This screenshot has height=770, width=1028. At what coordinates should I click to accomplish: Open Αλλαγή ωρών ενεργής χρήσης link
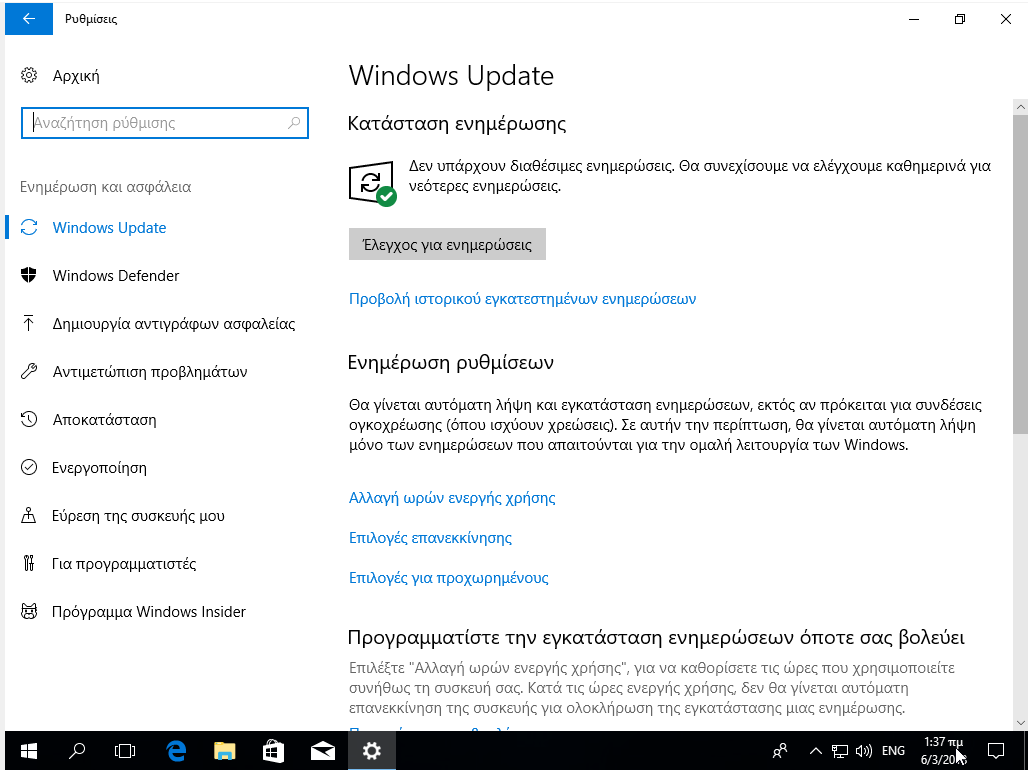point(452,498)
